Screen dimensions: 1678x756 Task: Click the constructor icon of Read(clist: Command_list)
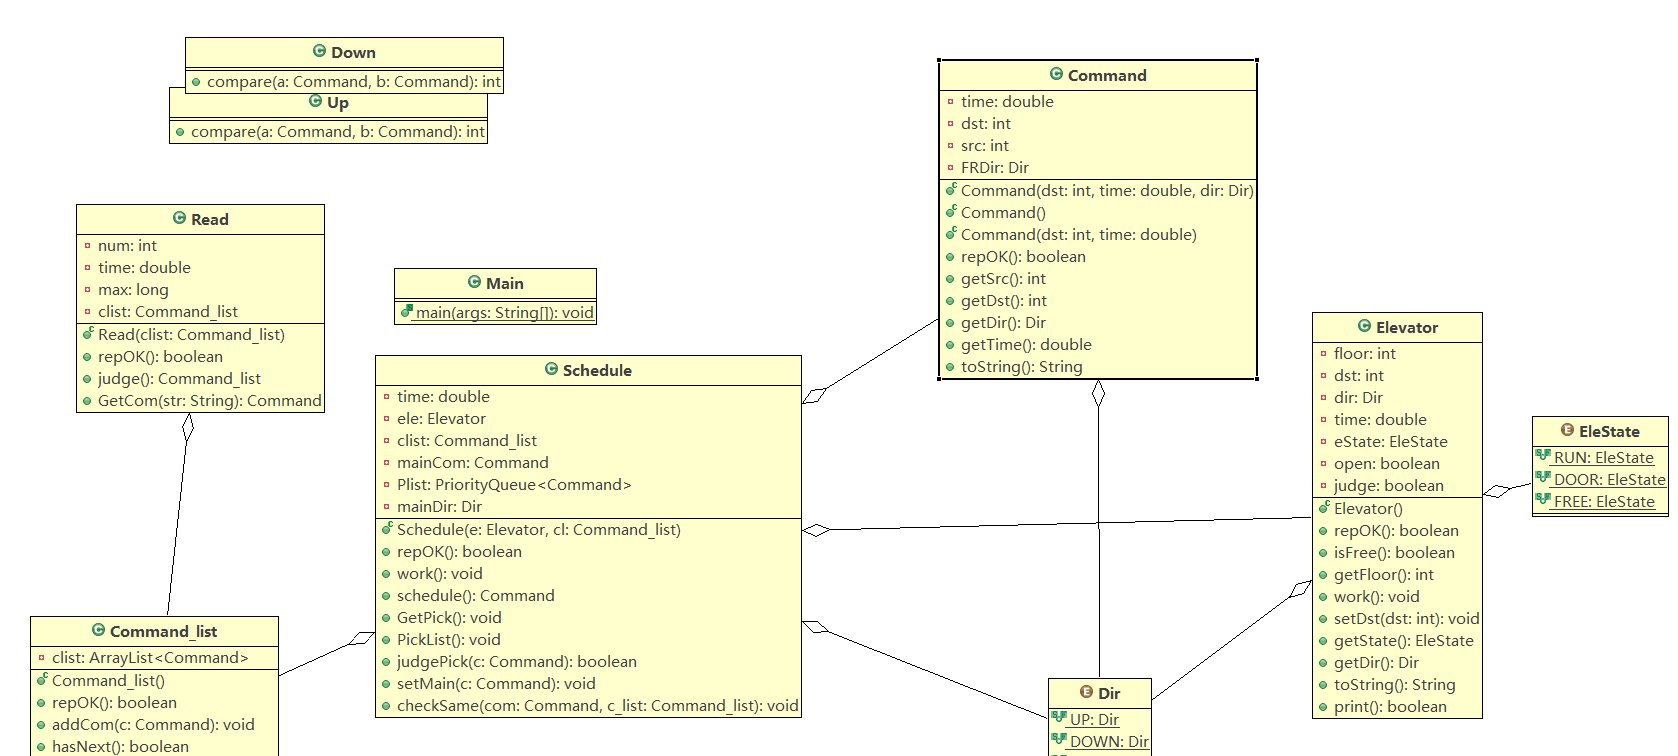88,333
